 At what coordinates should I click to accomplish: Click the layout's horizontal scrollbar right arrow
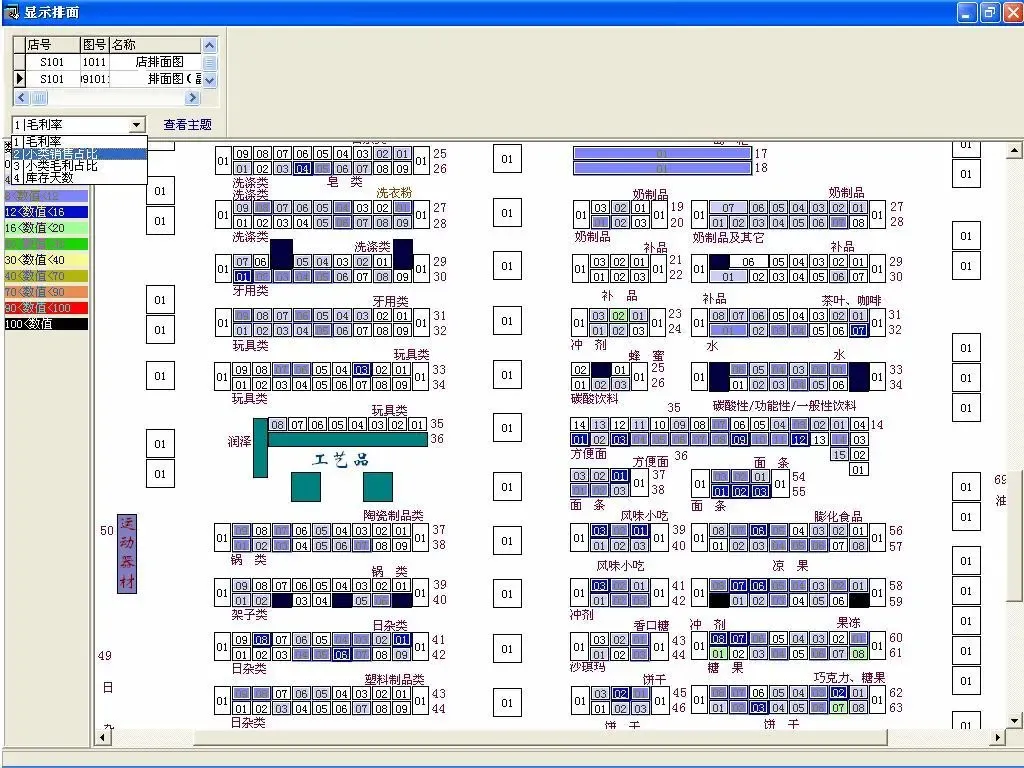click(x=996, y=738)
